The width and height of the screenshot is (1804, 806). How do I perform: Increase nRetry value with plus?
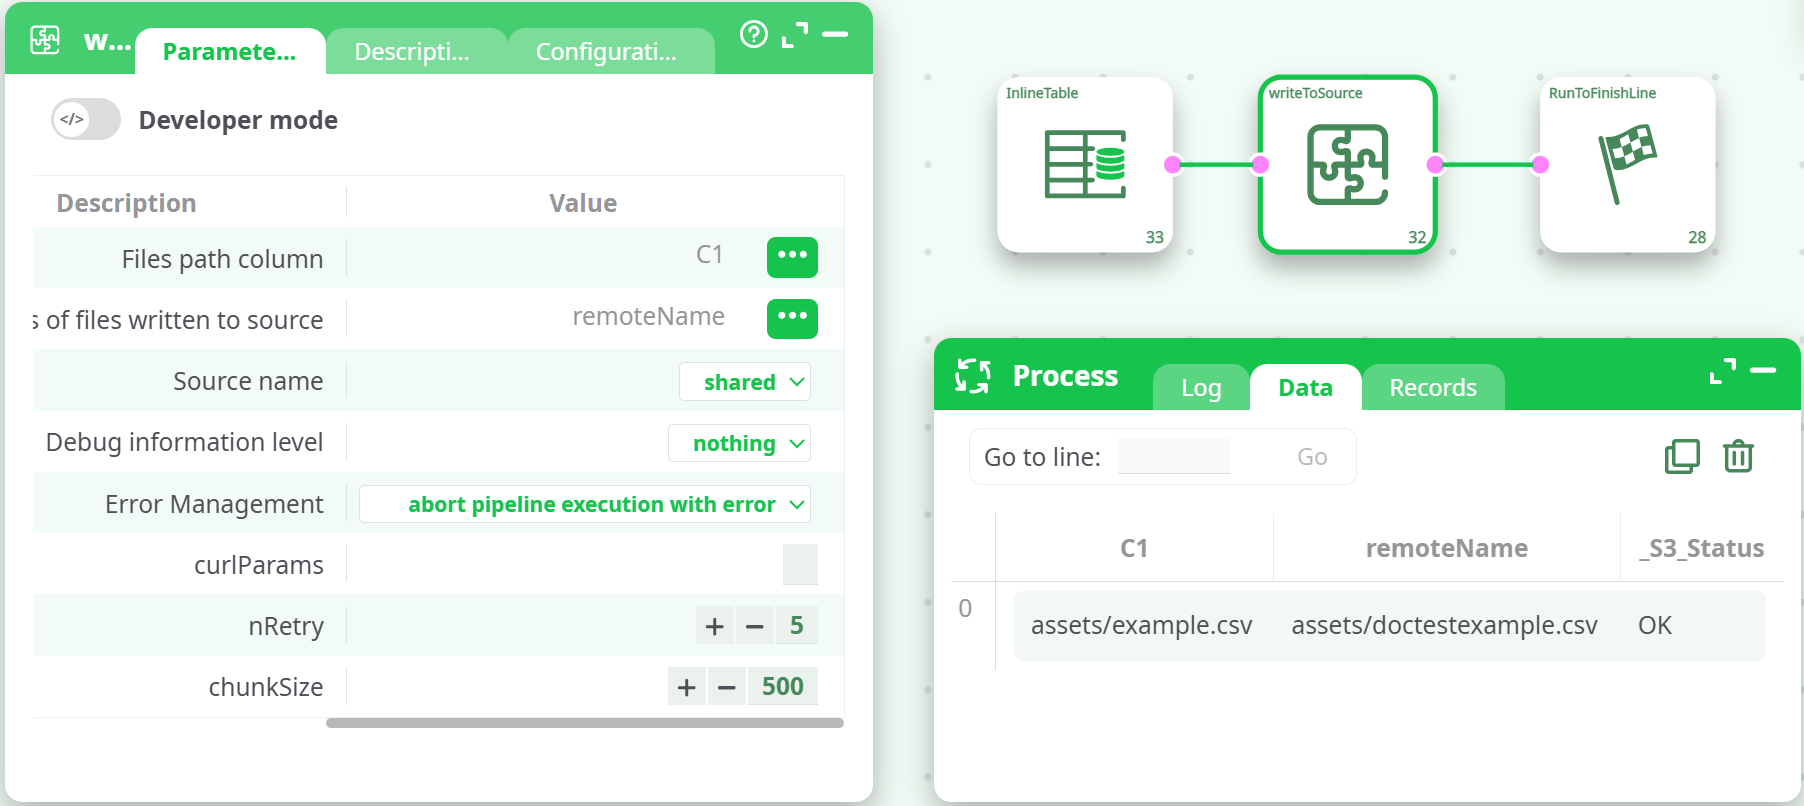714,626
